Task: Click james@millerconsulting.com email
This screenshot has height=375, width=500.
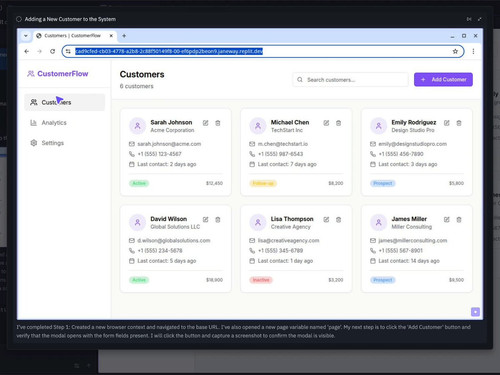Action: tap(413, 241)
